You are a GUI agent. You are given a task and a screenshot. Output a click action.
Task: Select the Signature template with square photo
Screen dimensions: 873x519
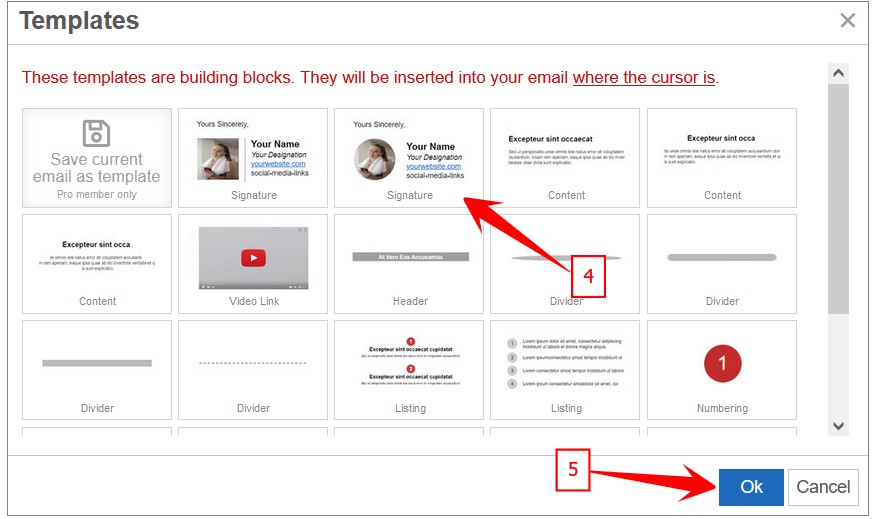tap(253, 158)
